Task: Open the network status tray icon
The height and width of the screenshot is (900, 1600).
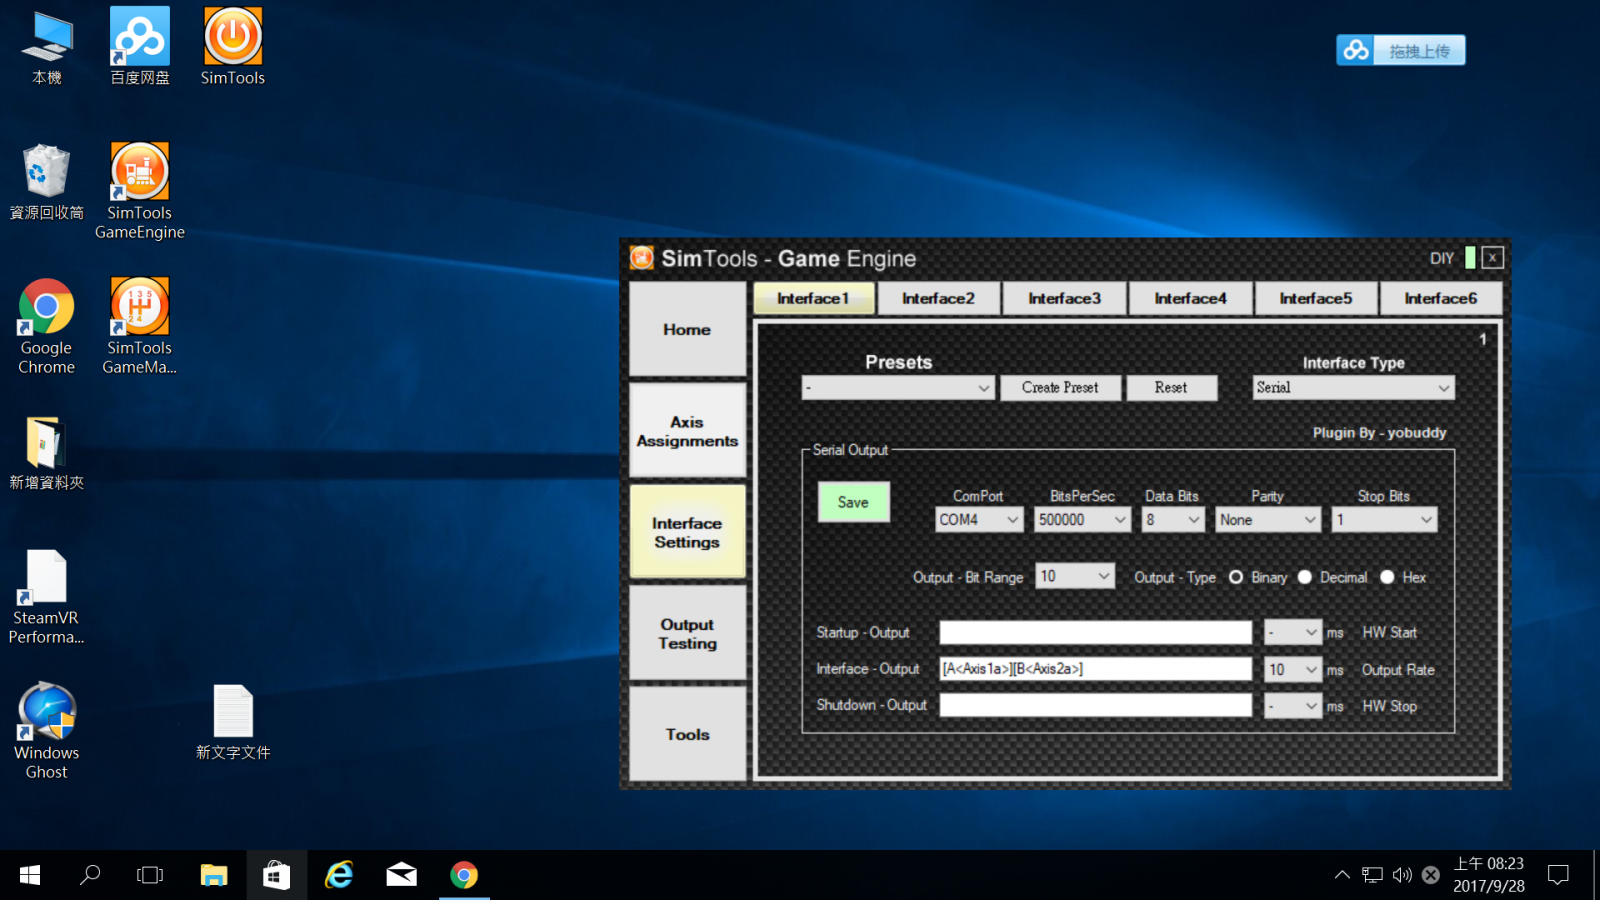Action: coord(1372,875)
